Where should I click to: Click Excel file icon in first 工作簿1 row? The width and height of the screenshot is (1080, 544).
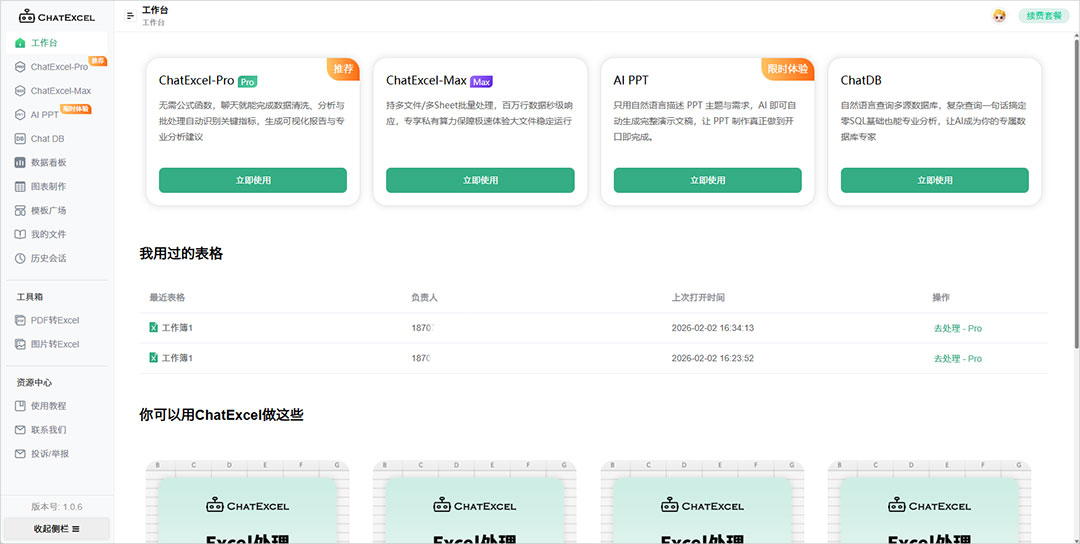pyautogui.click(x=154, y=328)
